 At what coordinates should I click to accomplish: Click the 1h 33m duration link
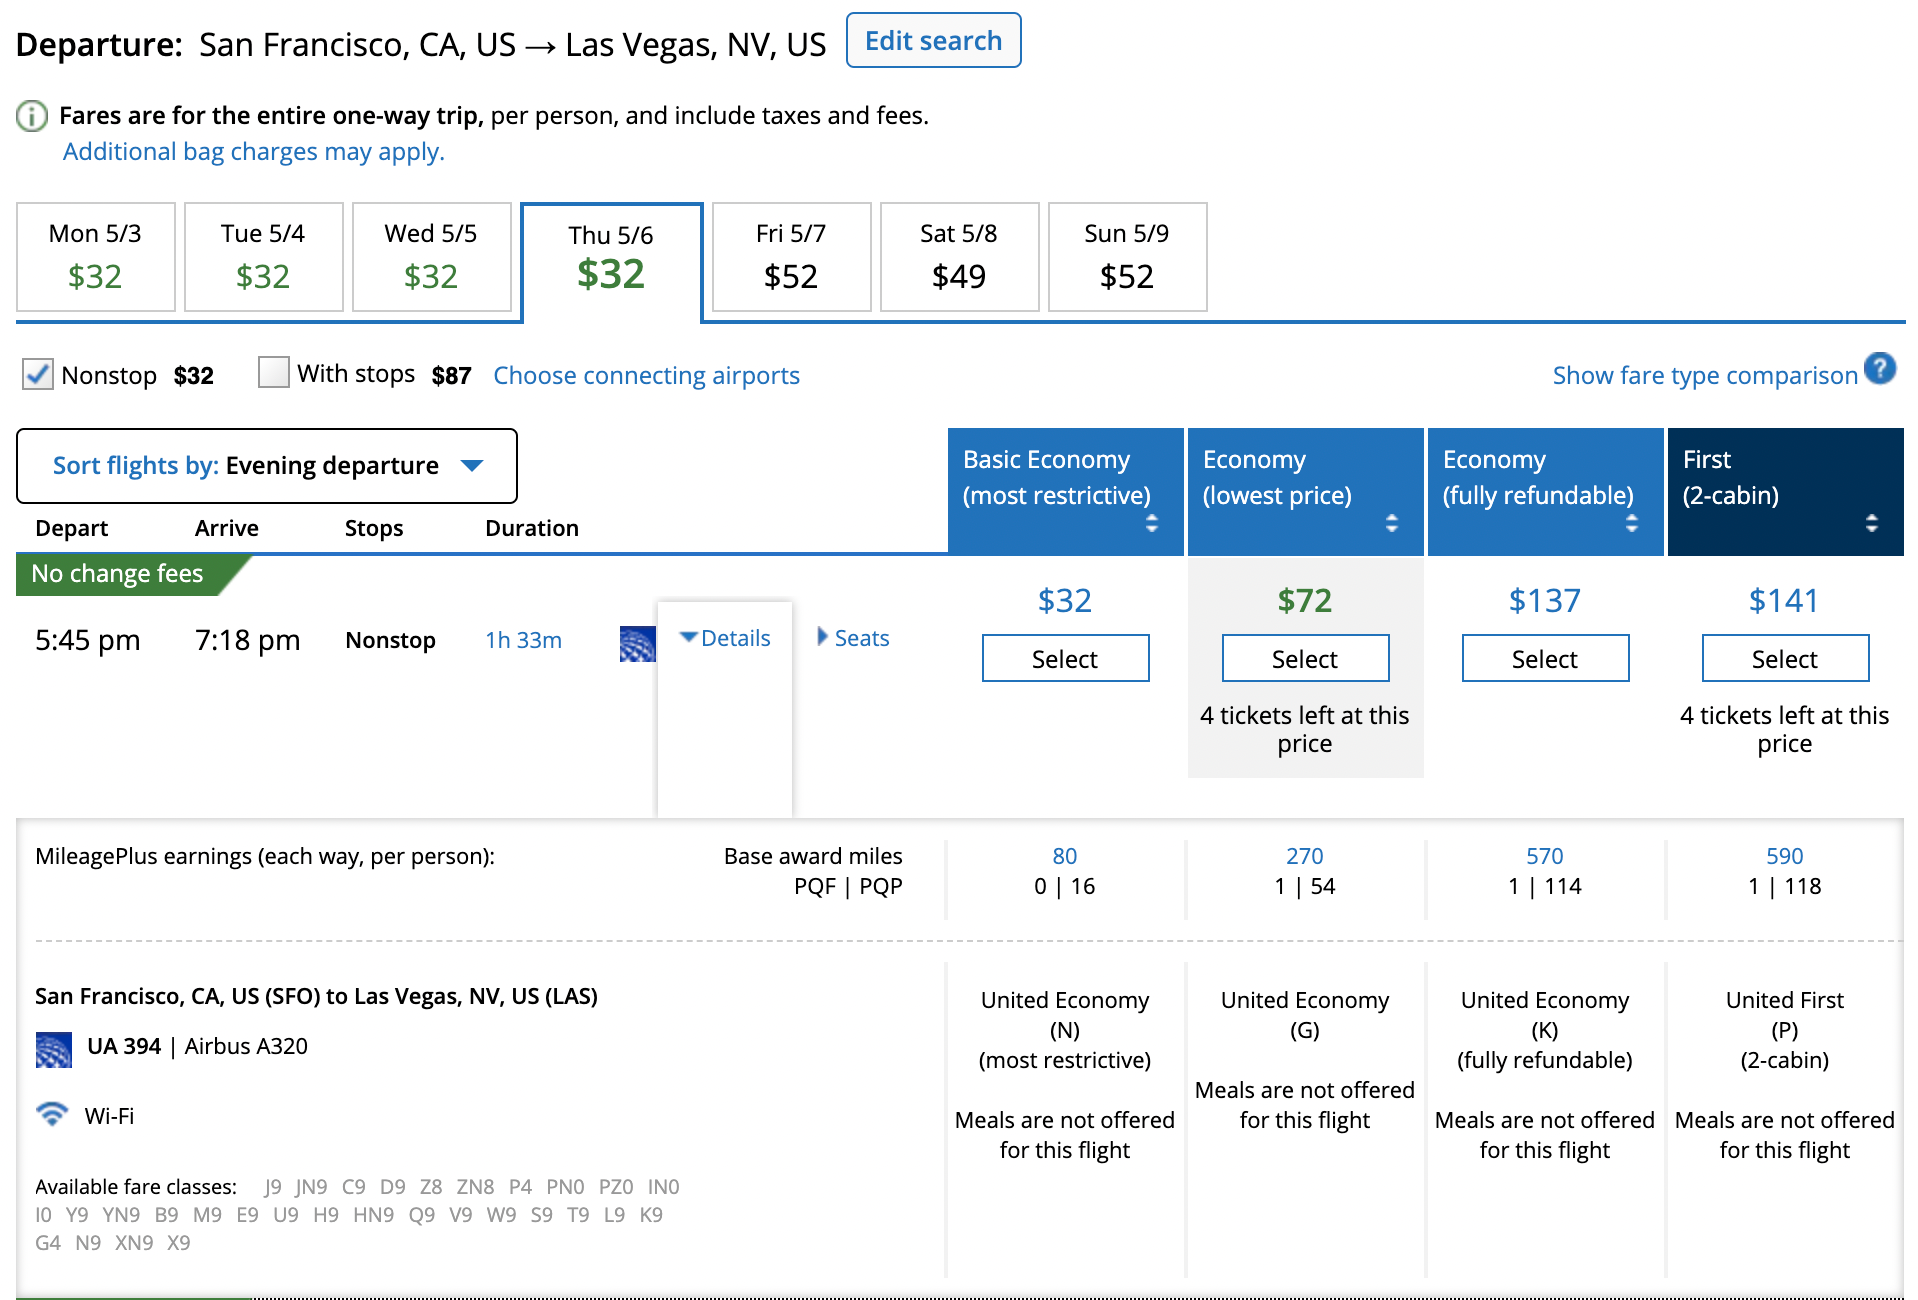coord(524,640)
